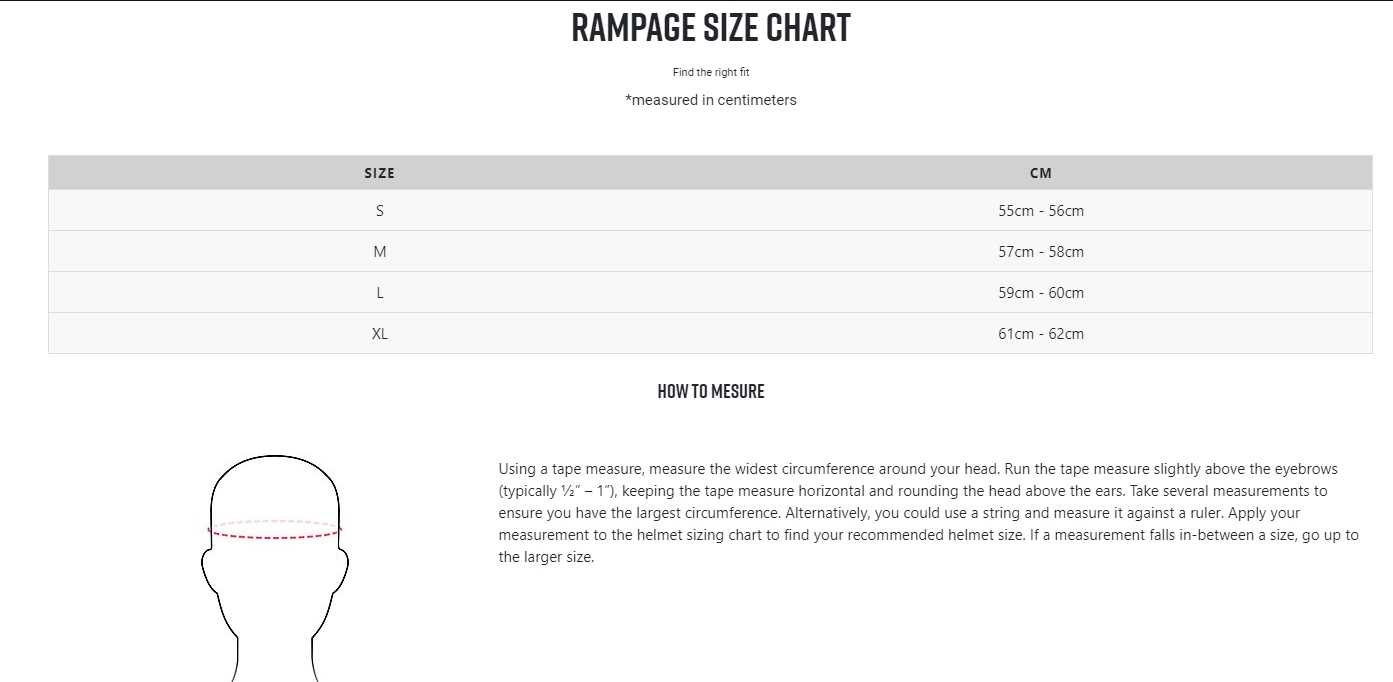Click the CM column header
Screen dimensions: 1393x682
1041,173
